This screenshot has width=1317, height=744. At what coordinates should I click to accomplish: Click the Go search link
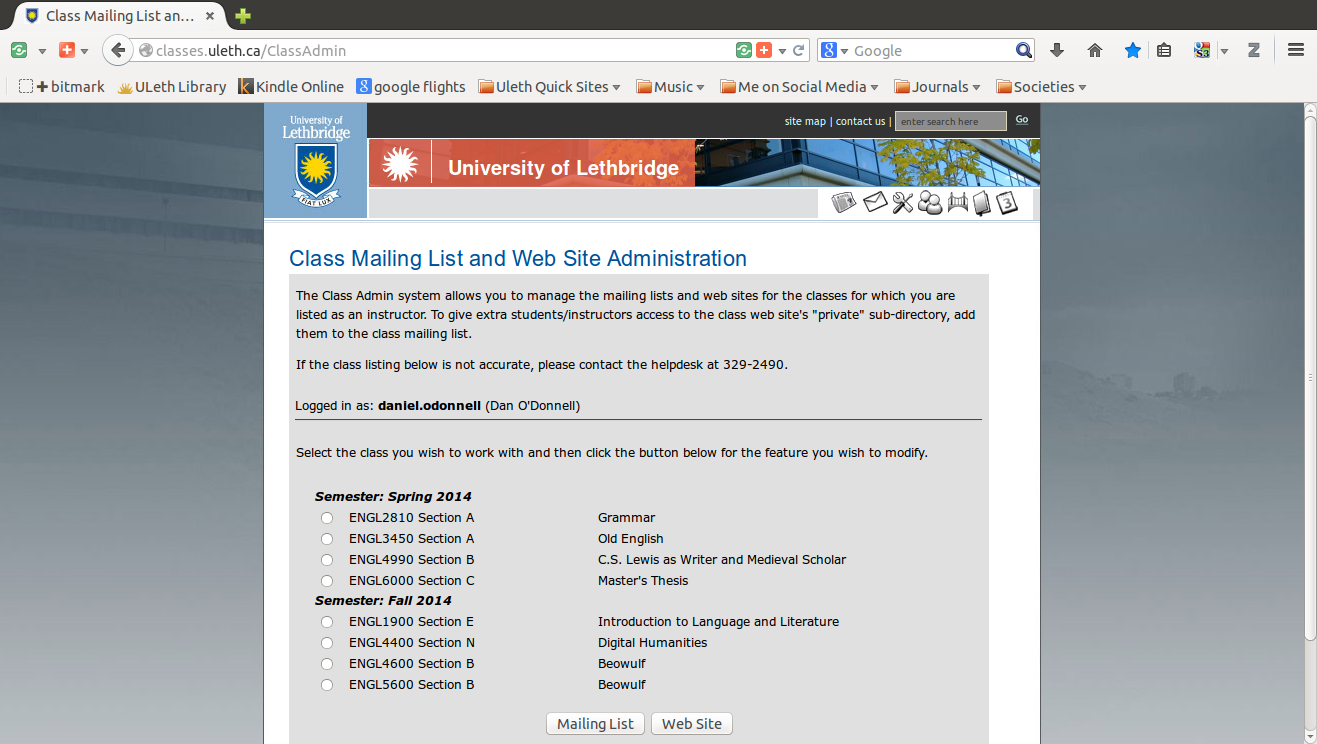[1022, 120]
